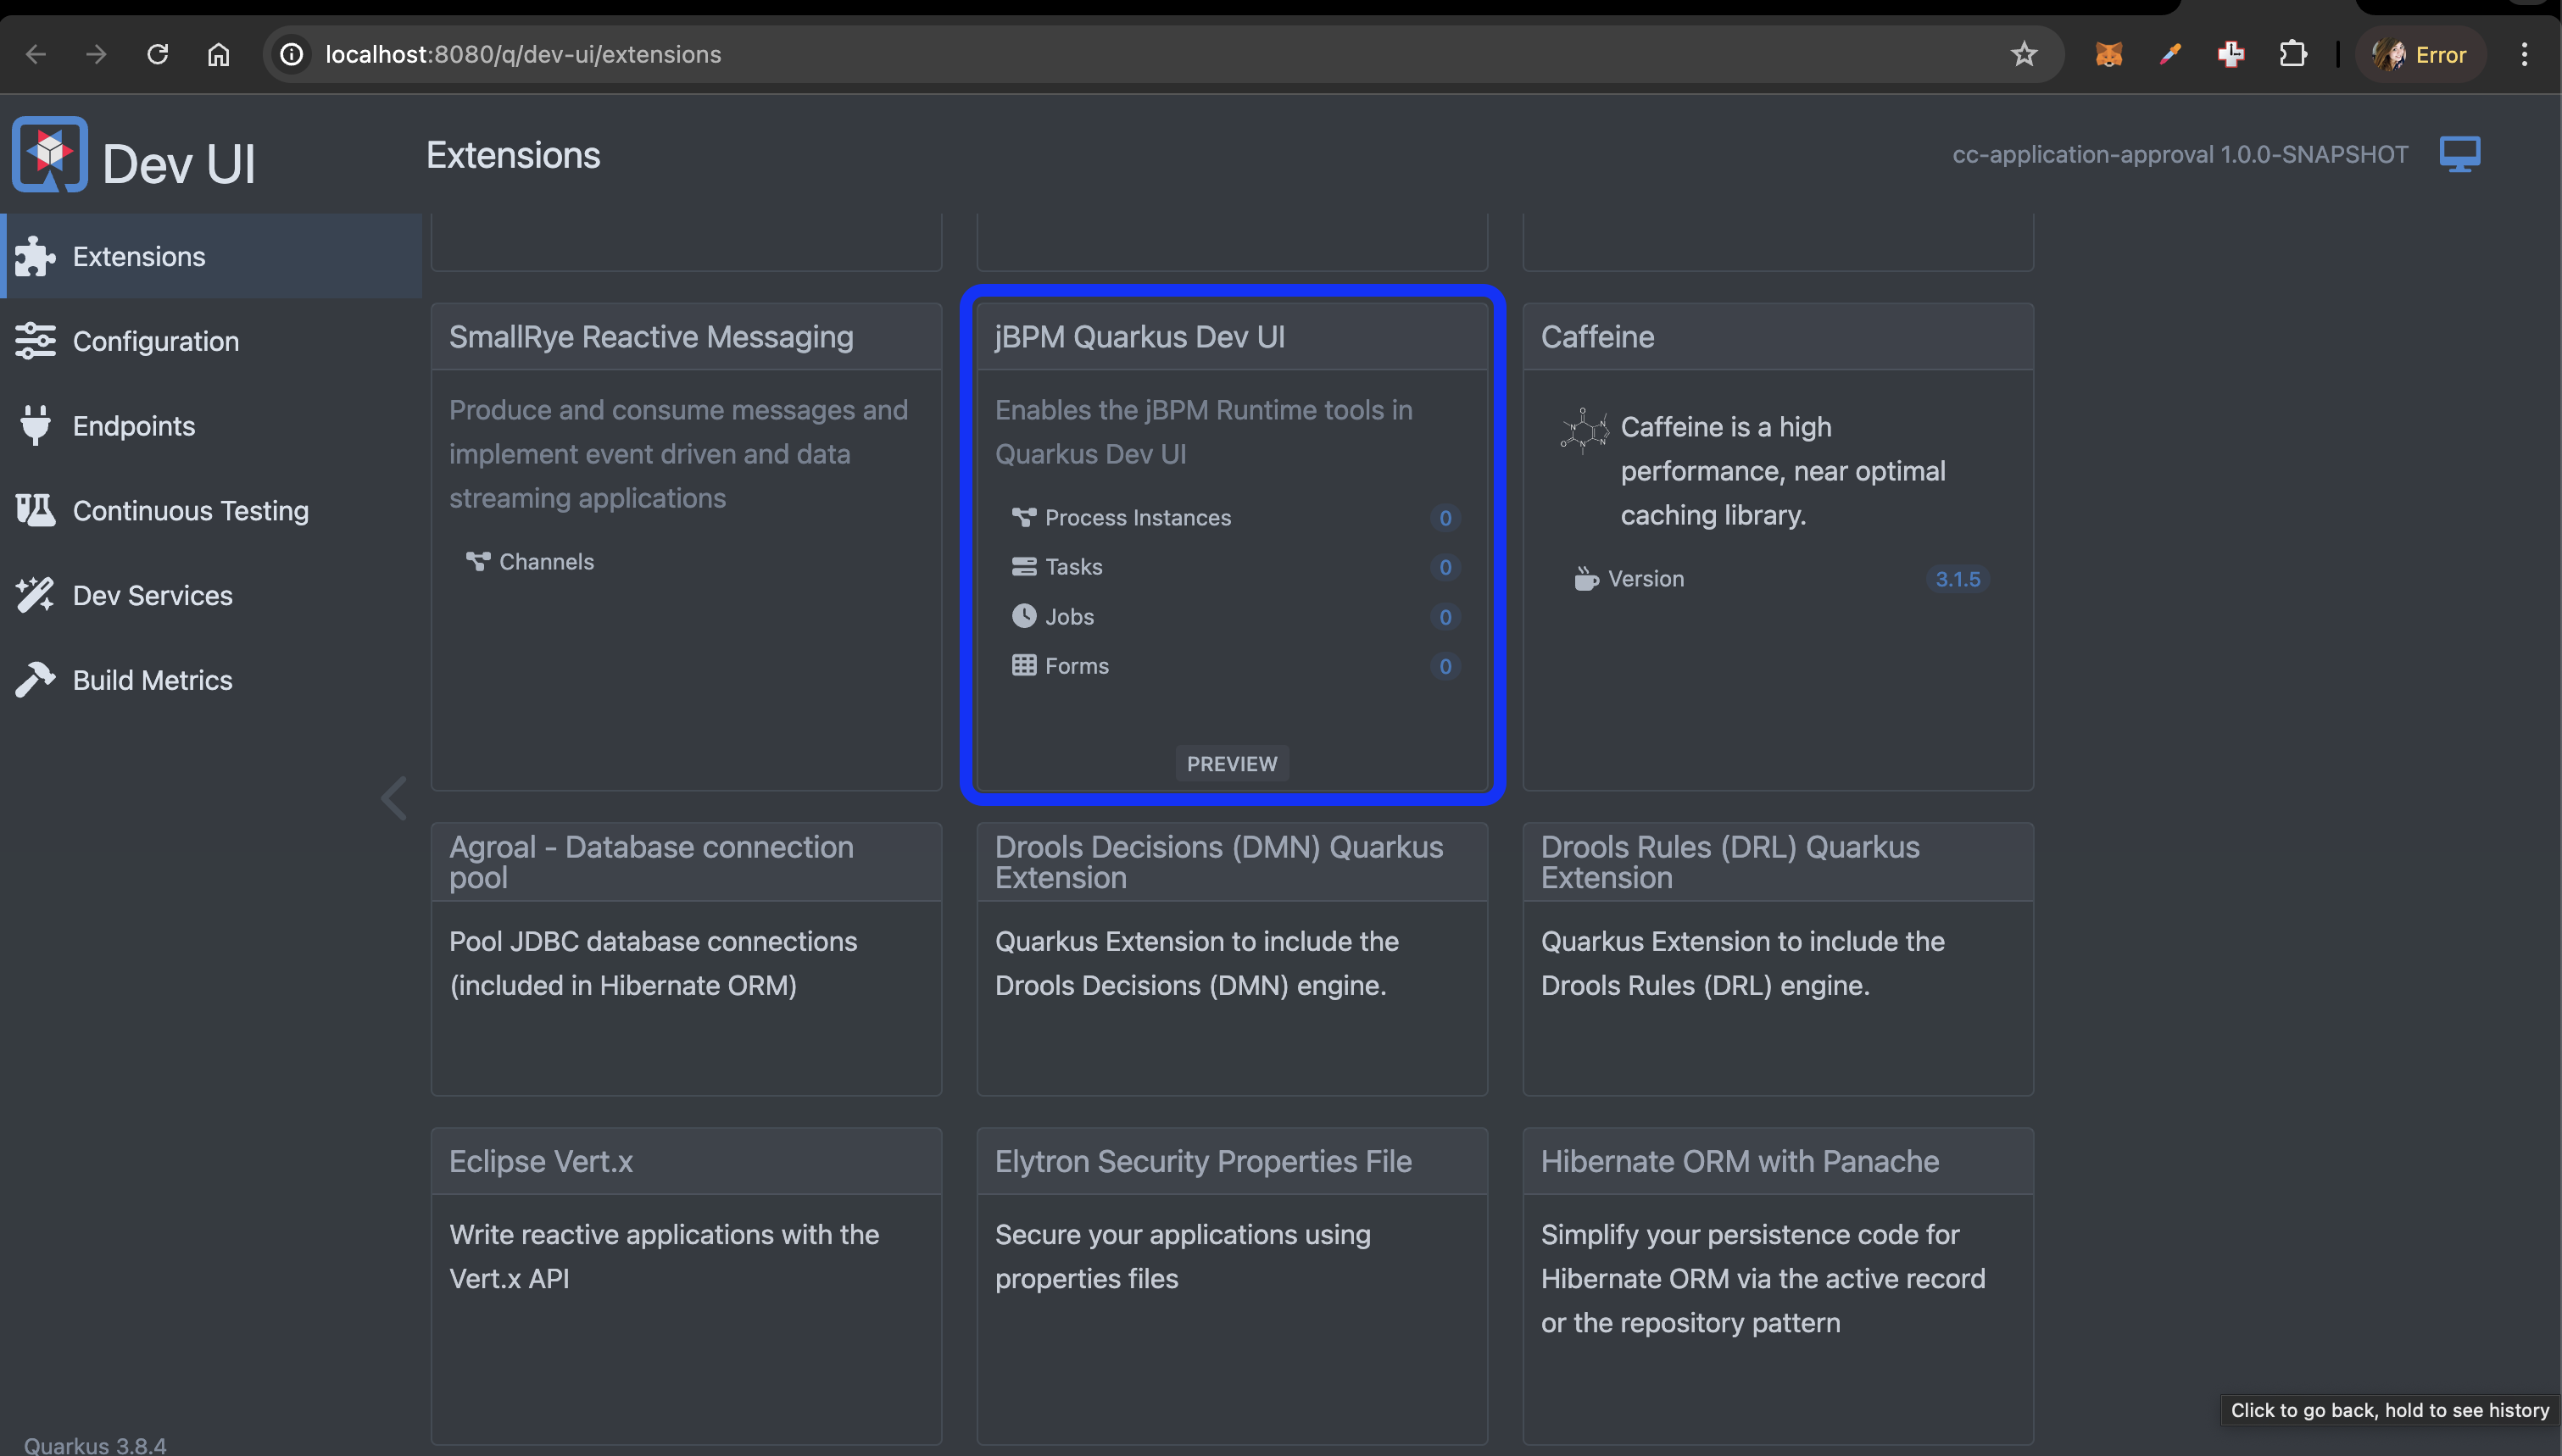This screenshot has width=2562, height=1456.
Task: Click the Jobs count badge
Action: click(1444, 617)
